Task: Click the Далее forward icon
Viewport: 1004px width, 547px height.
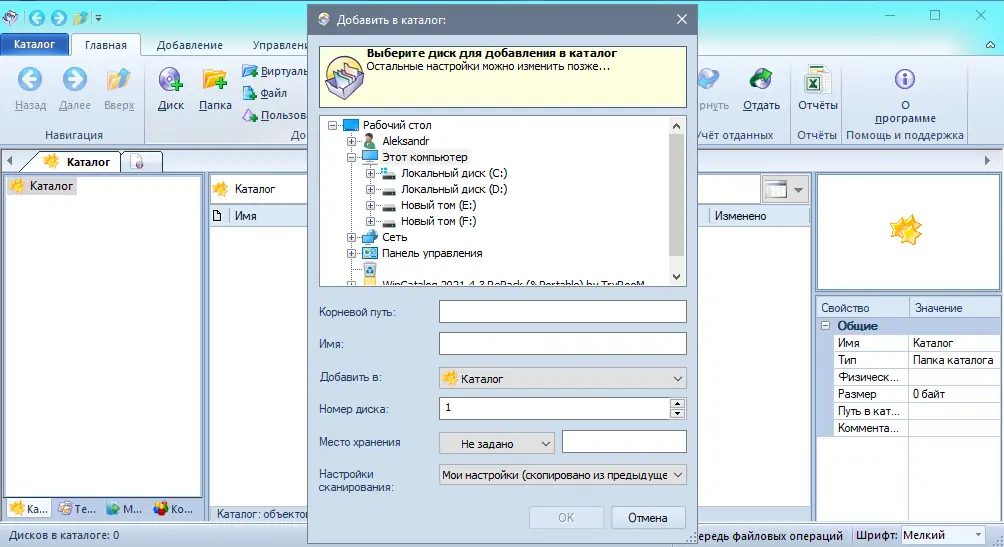Action: click(74, 80)
